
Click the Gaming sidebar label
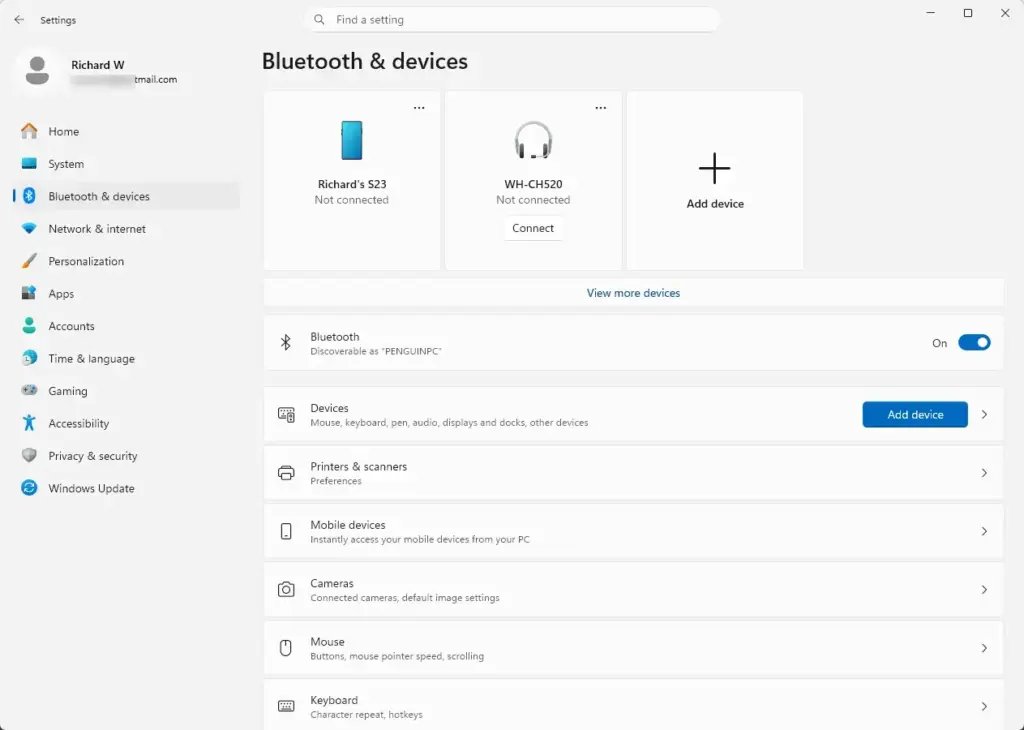(68, 391)
